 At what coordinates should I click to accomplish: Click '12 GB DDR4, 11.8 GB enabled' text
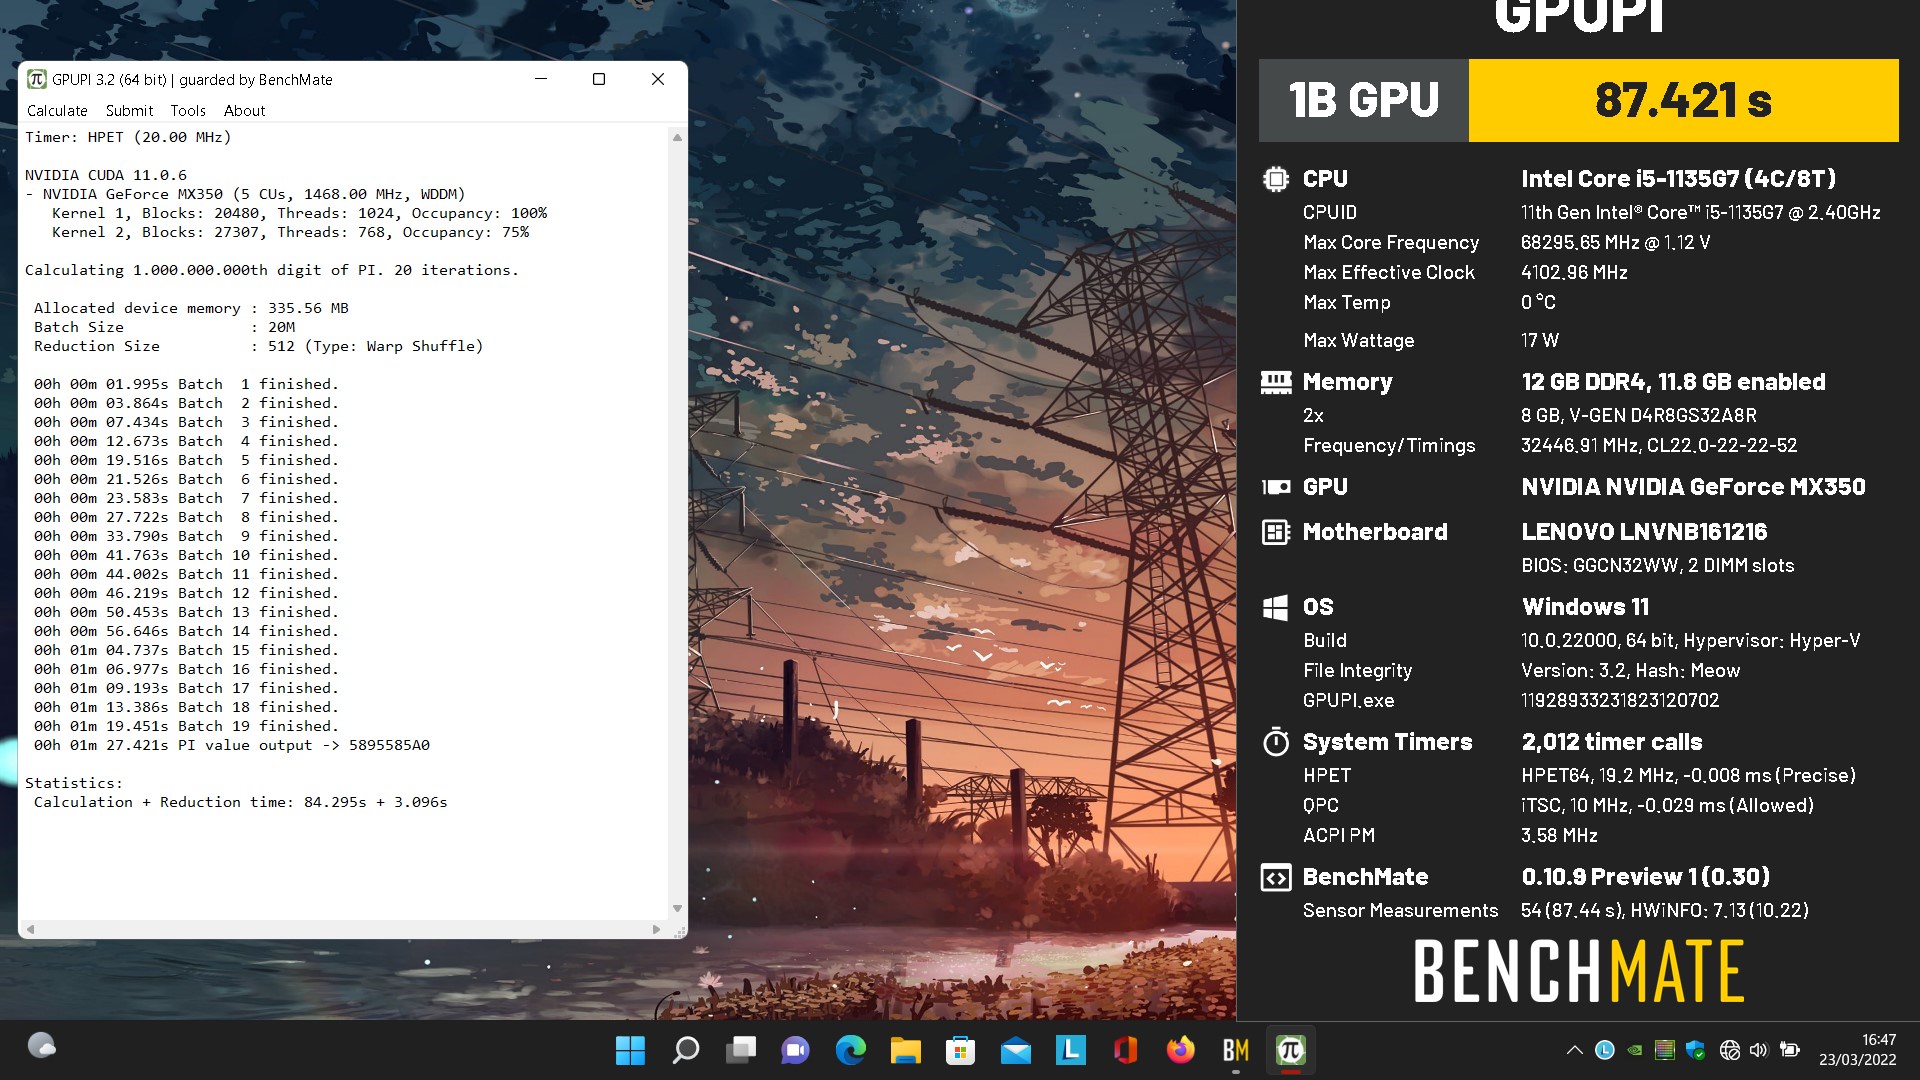(1673, 382)
